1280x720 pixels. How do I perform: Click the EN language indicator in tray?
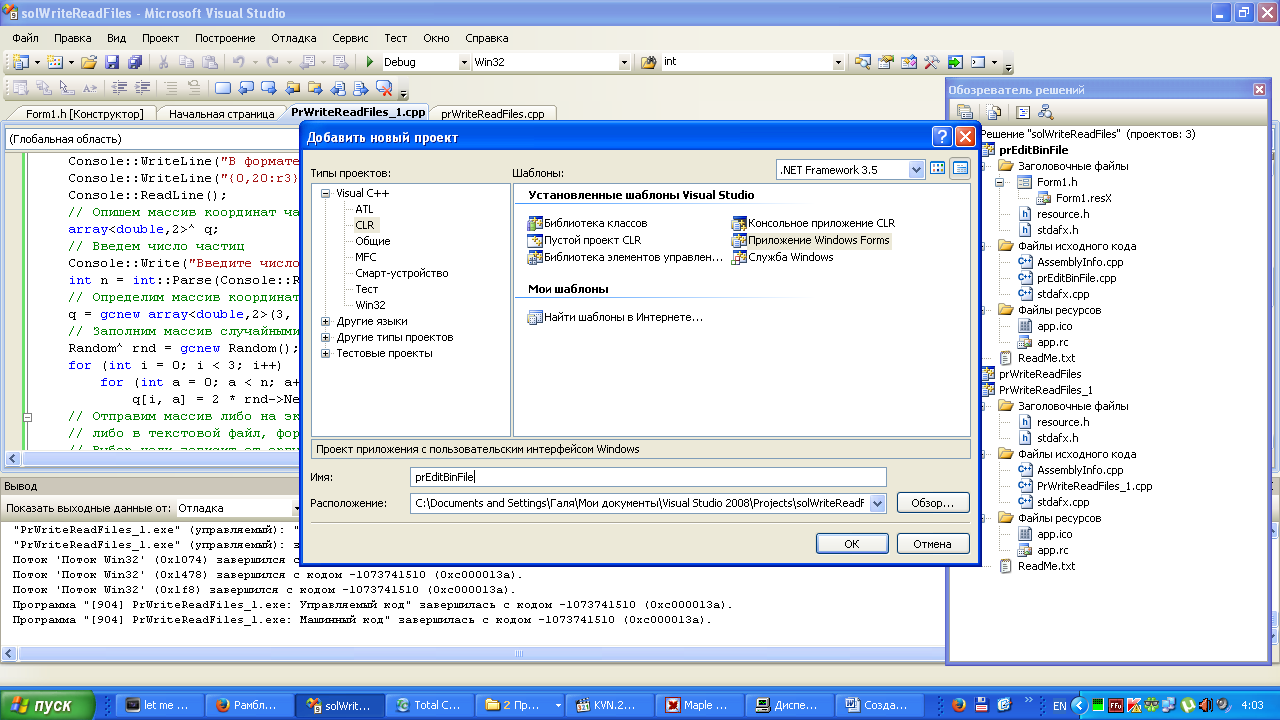click(x=1059, y=705)
